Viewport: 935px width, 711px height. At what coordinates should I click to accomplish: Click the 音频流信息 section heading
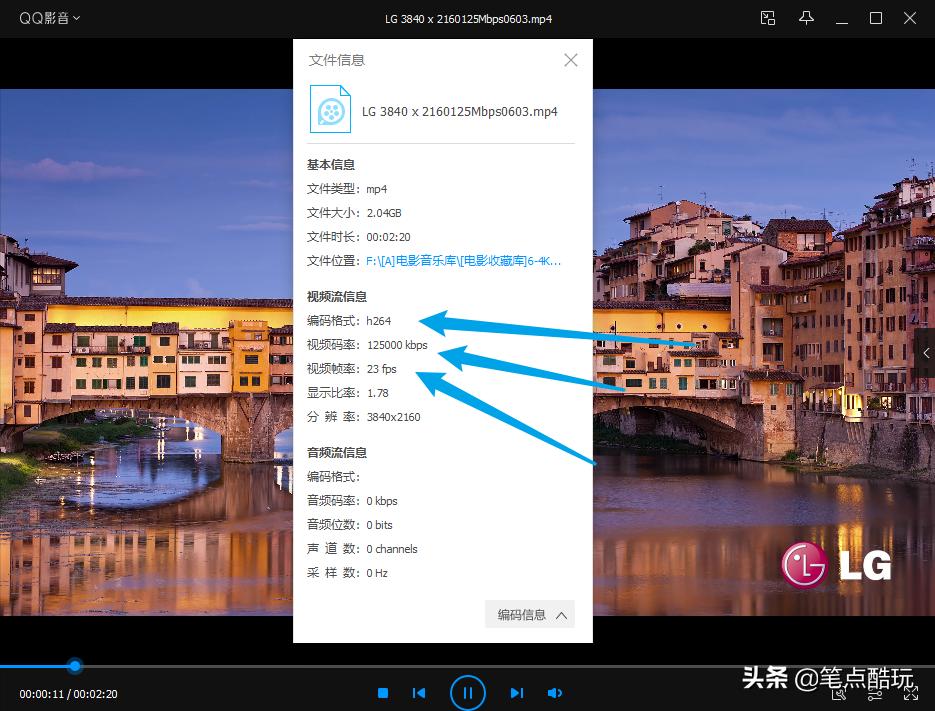[337, 453]
